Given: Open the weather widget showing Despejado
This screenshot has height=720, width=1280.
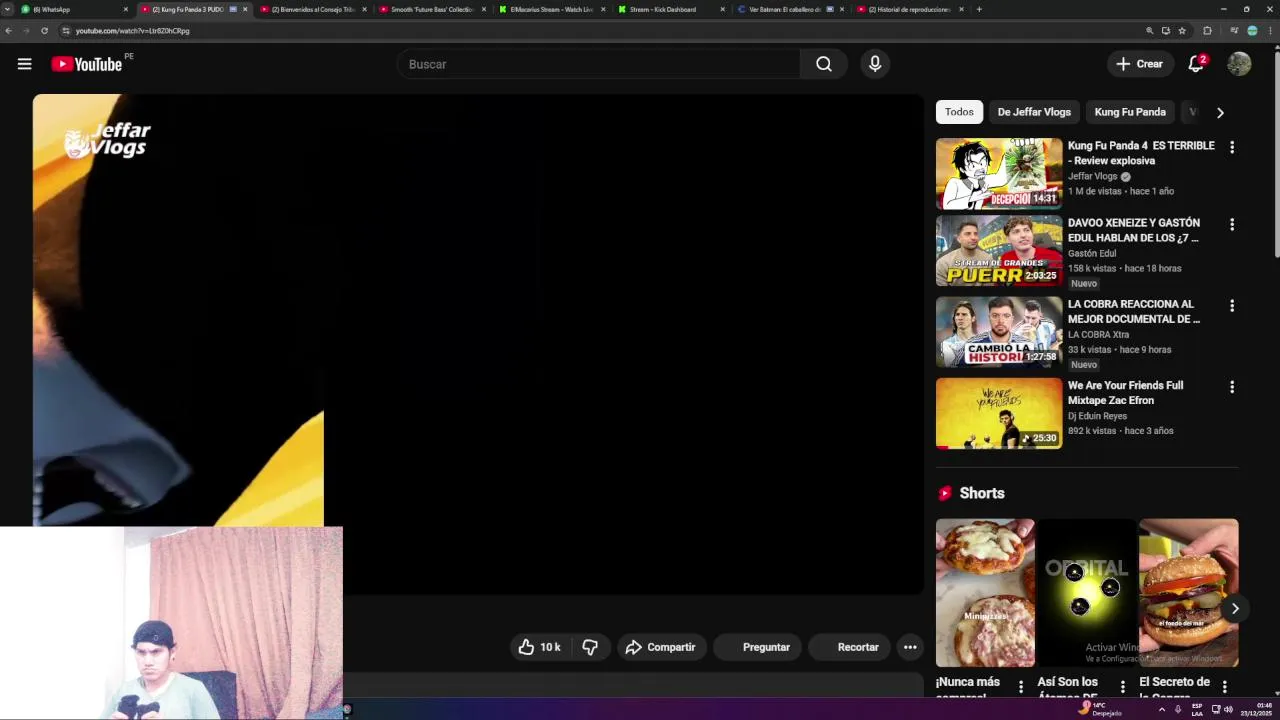Looking at the screenshot, I should [1100, 709].
